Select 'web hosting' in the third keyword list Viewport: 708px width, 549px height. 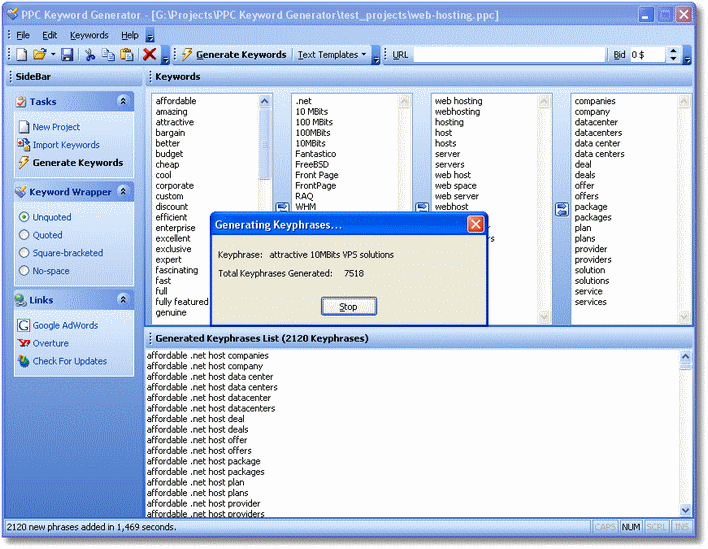point(458,101)
